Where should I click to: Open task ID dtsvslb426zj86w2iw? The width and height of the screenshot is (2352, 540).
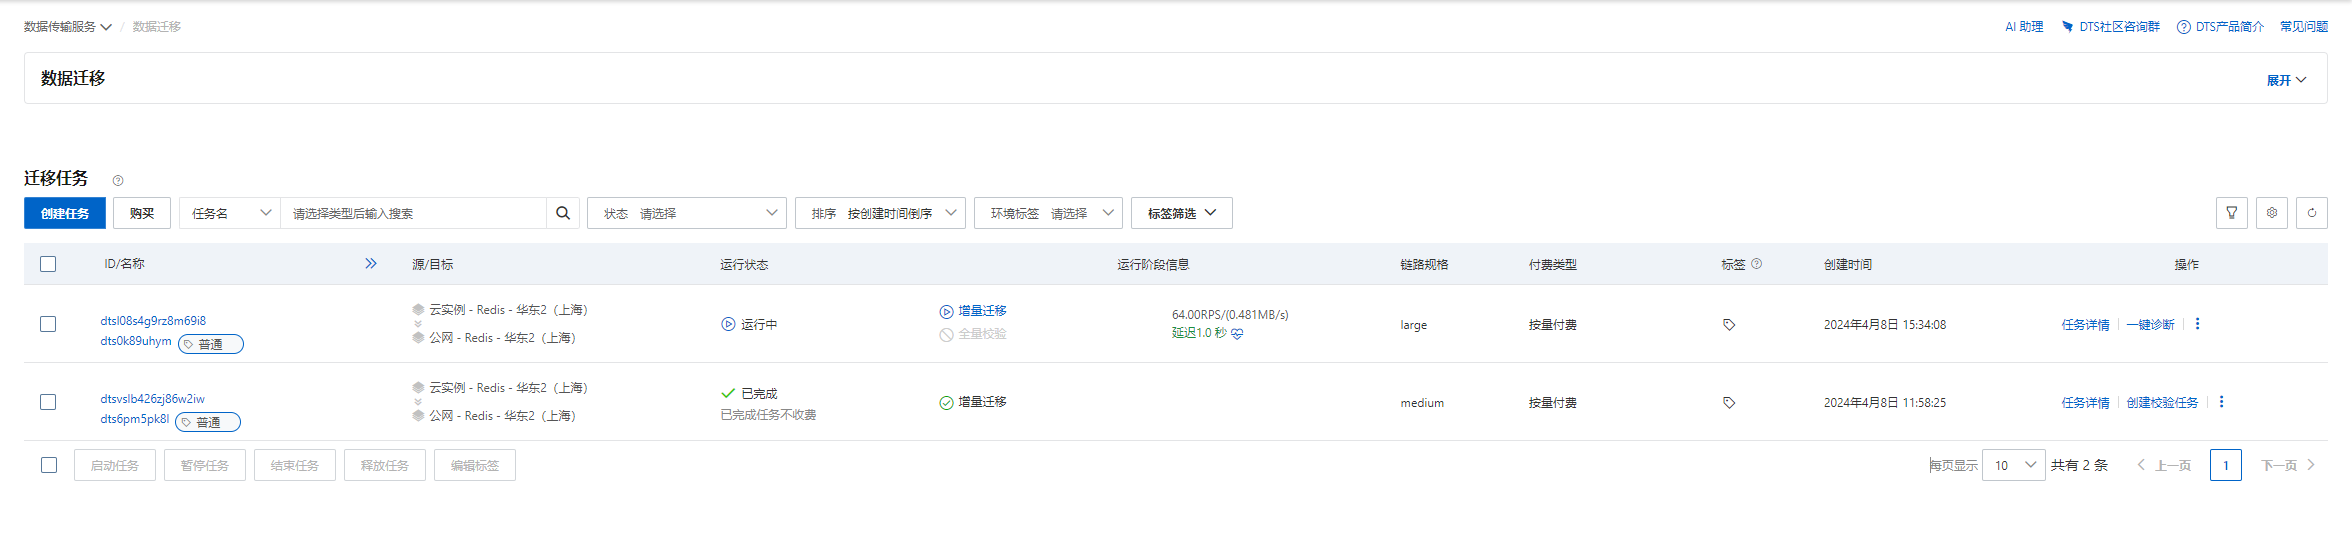click(x=152, y=399)
